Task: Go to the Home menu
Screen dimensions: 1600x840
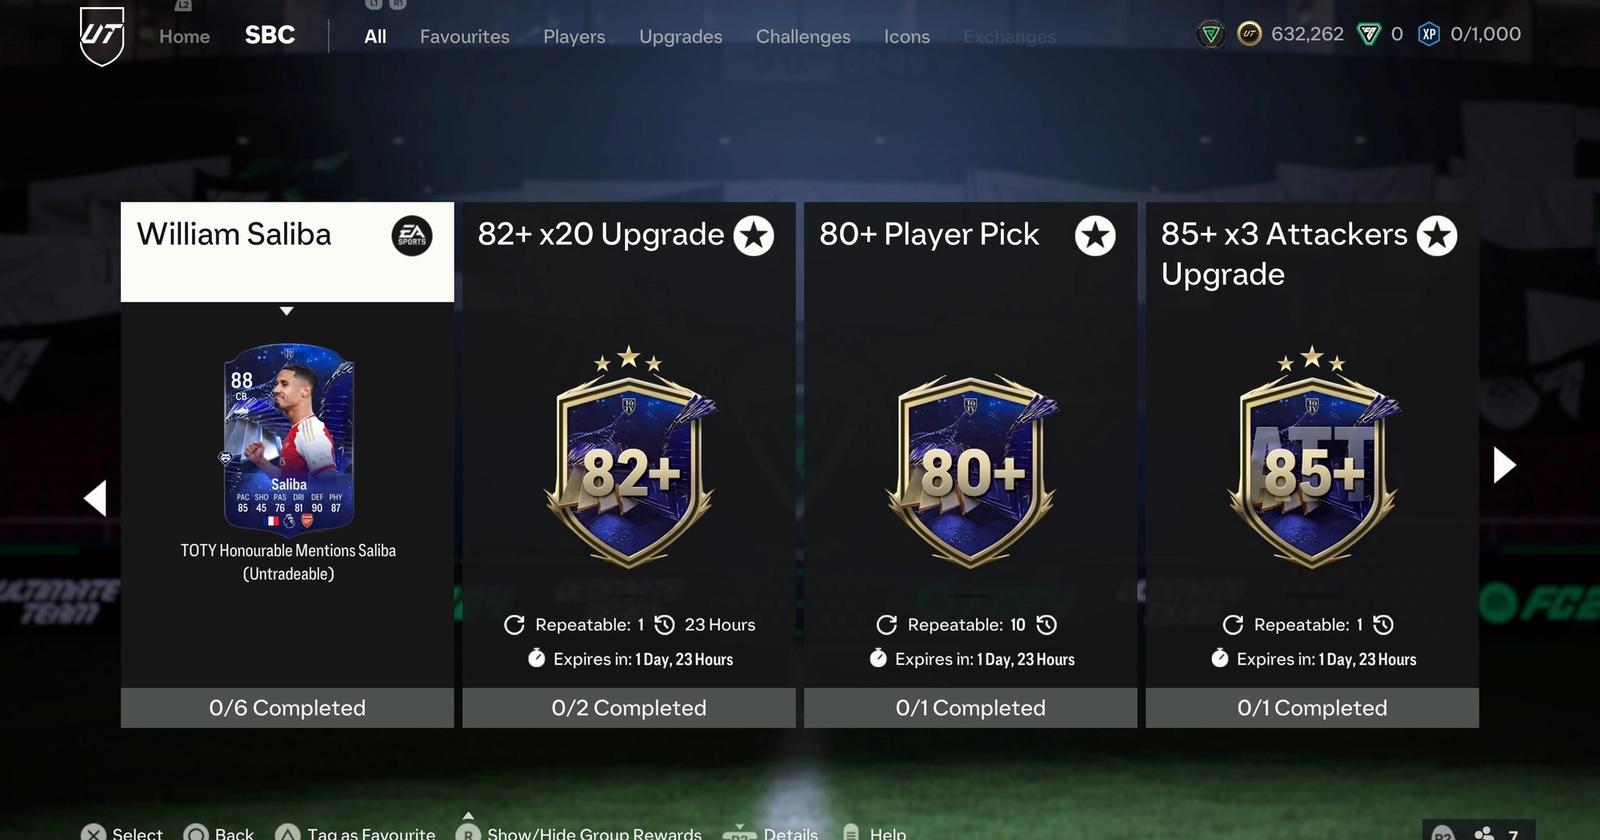Action: tap(184, 37)
